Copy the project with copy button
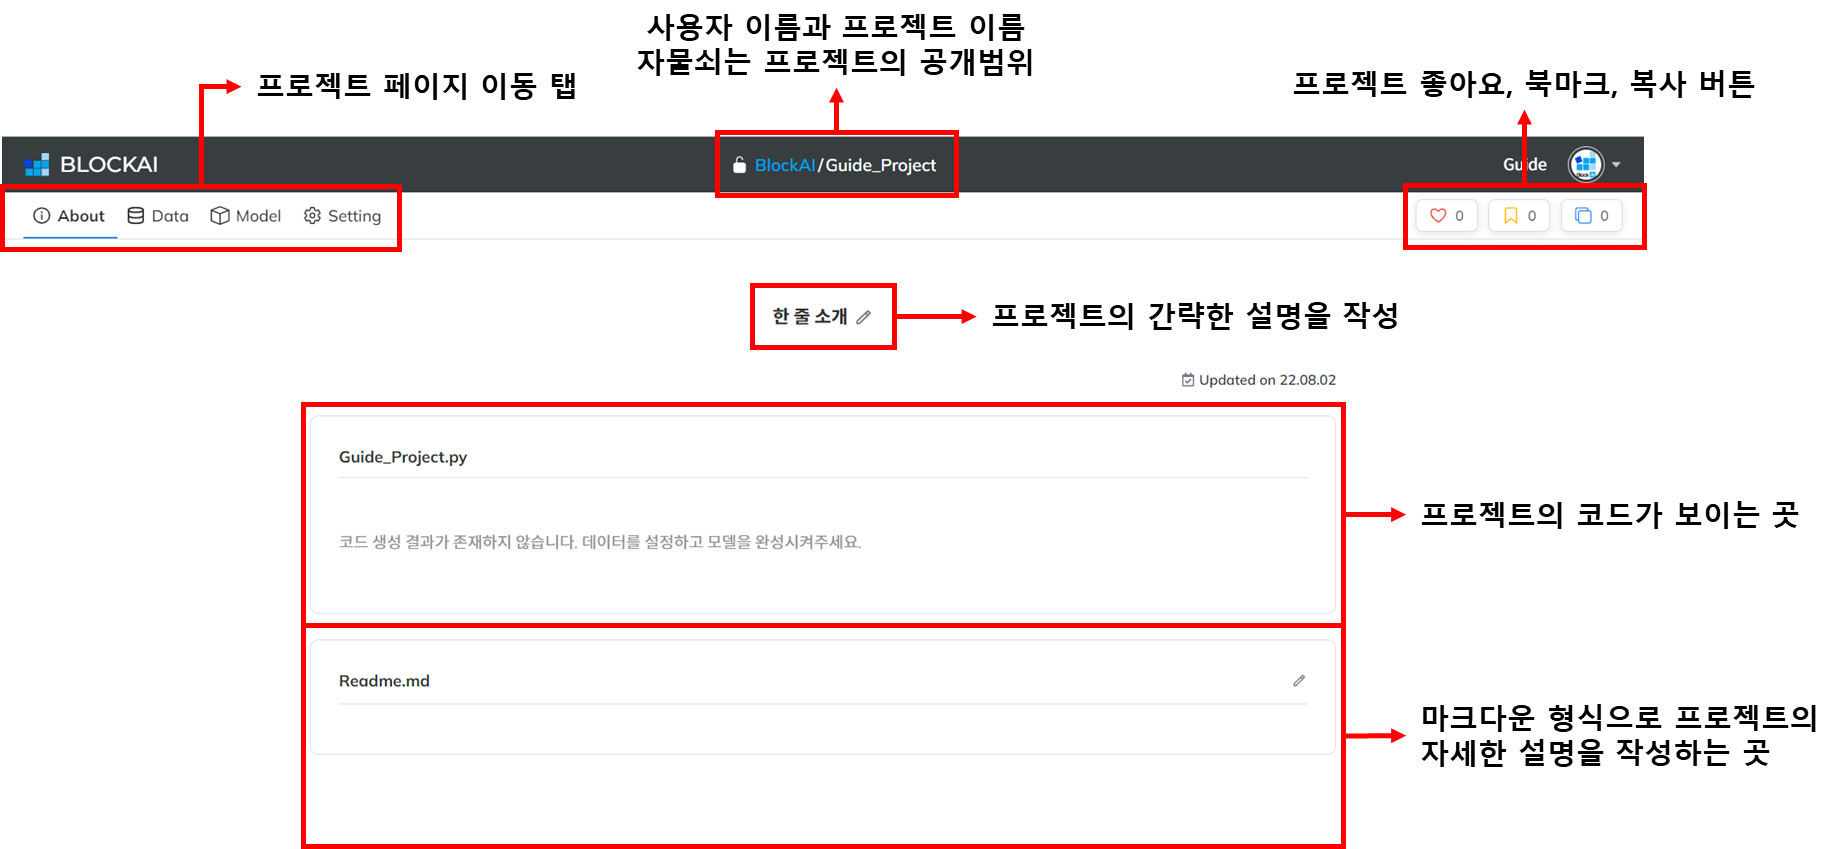The height and width of the screenshot is (849, 1839). 1592,215
